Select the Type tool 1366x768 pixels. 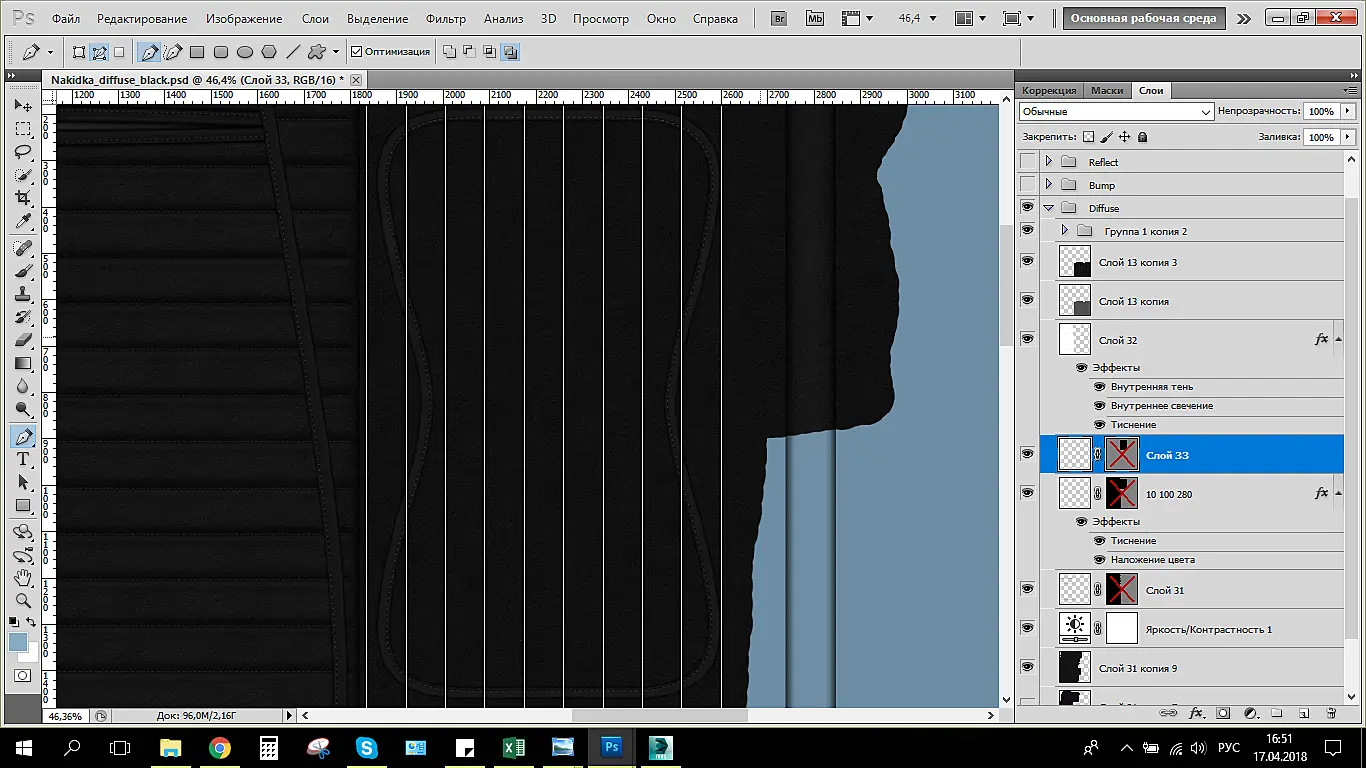pyautogui.click(x=23, y=459)
